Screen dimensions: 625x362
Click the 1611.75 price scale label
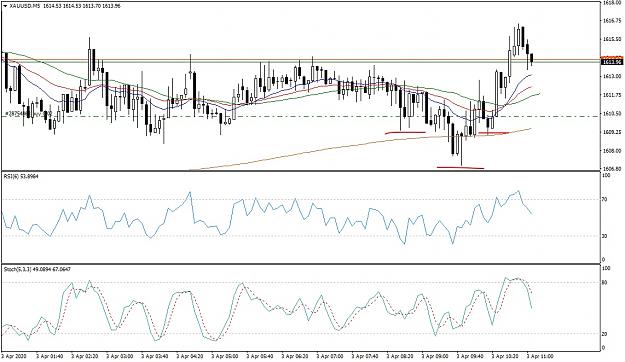click(x=611, y=95)
